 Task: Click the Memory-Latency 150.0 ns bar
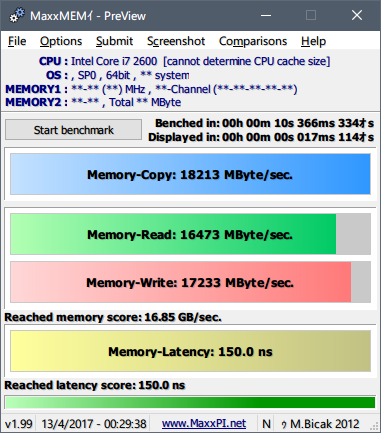click(190, 351)
